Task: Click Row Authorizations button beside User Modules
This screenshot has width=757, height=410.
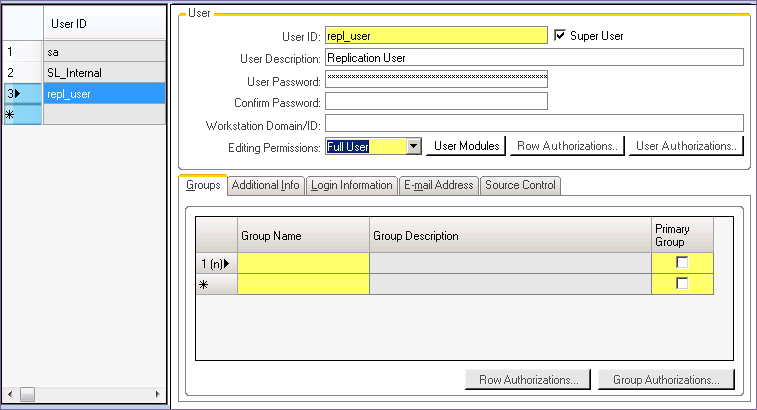Action: (x=566, y=146)
